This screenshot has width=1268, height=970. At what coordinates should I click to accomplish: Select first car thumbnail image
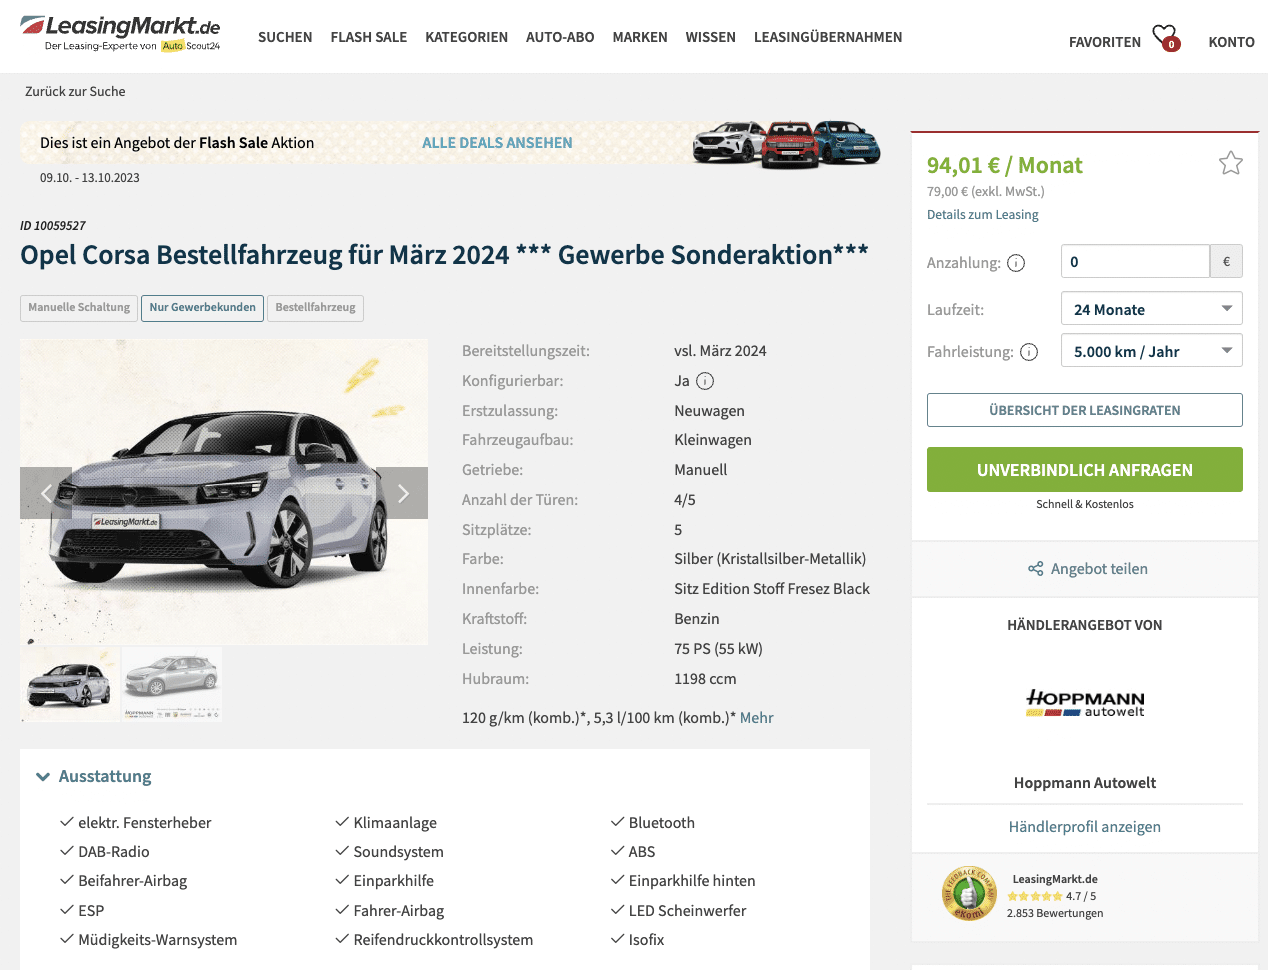pos(70,684)
